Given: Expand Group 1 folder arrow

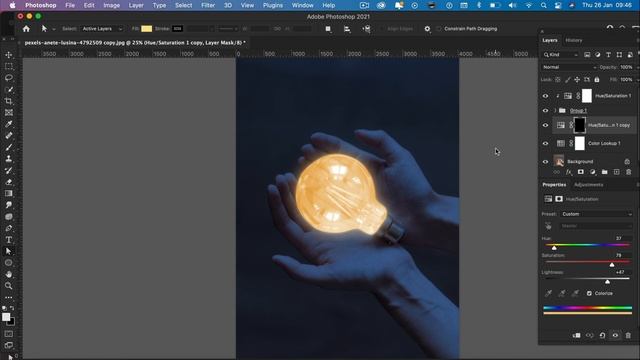Looking at the screenshot, I should click(555, 111).
